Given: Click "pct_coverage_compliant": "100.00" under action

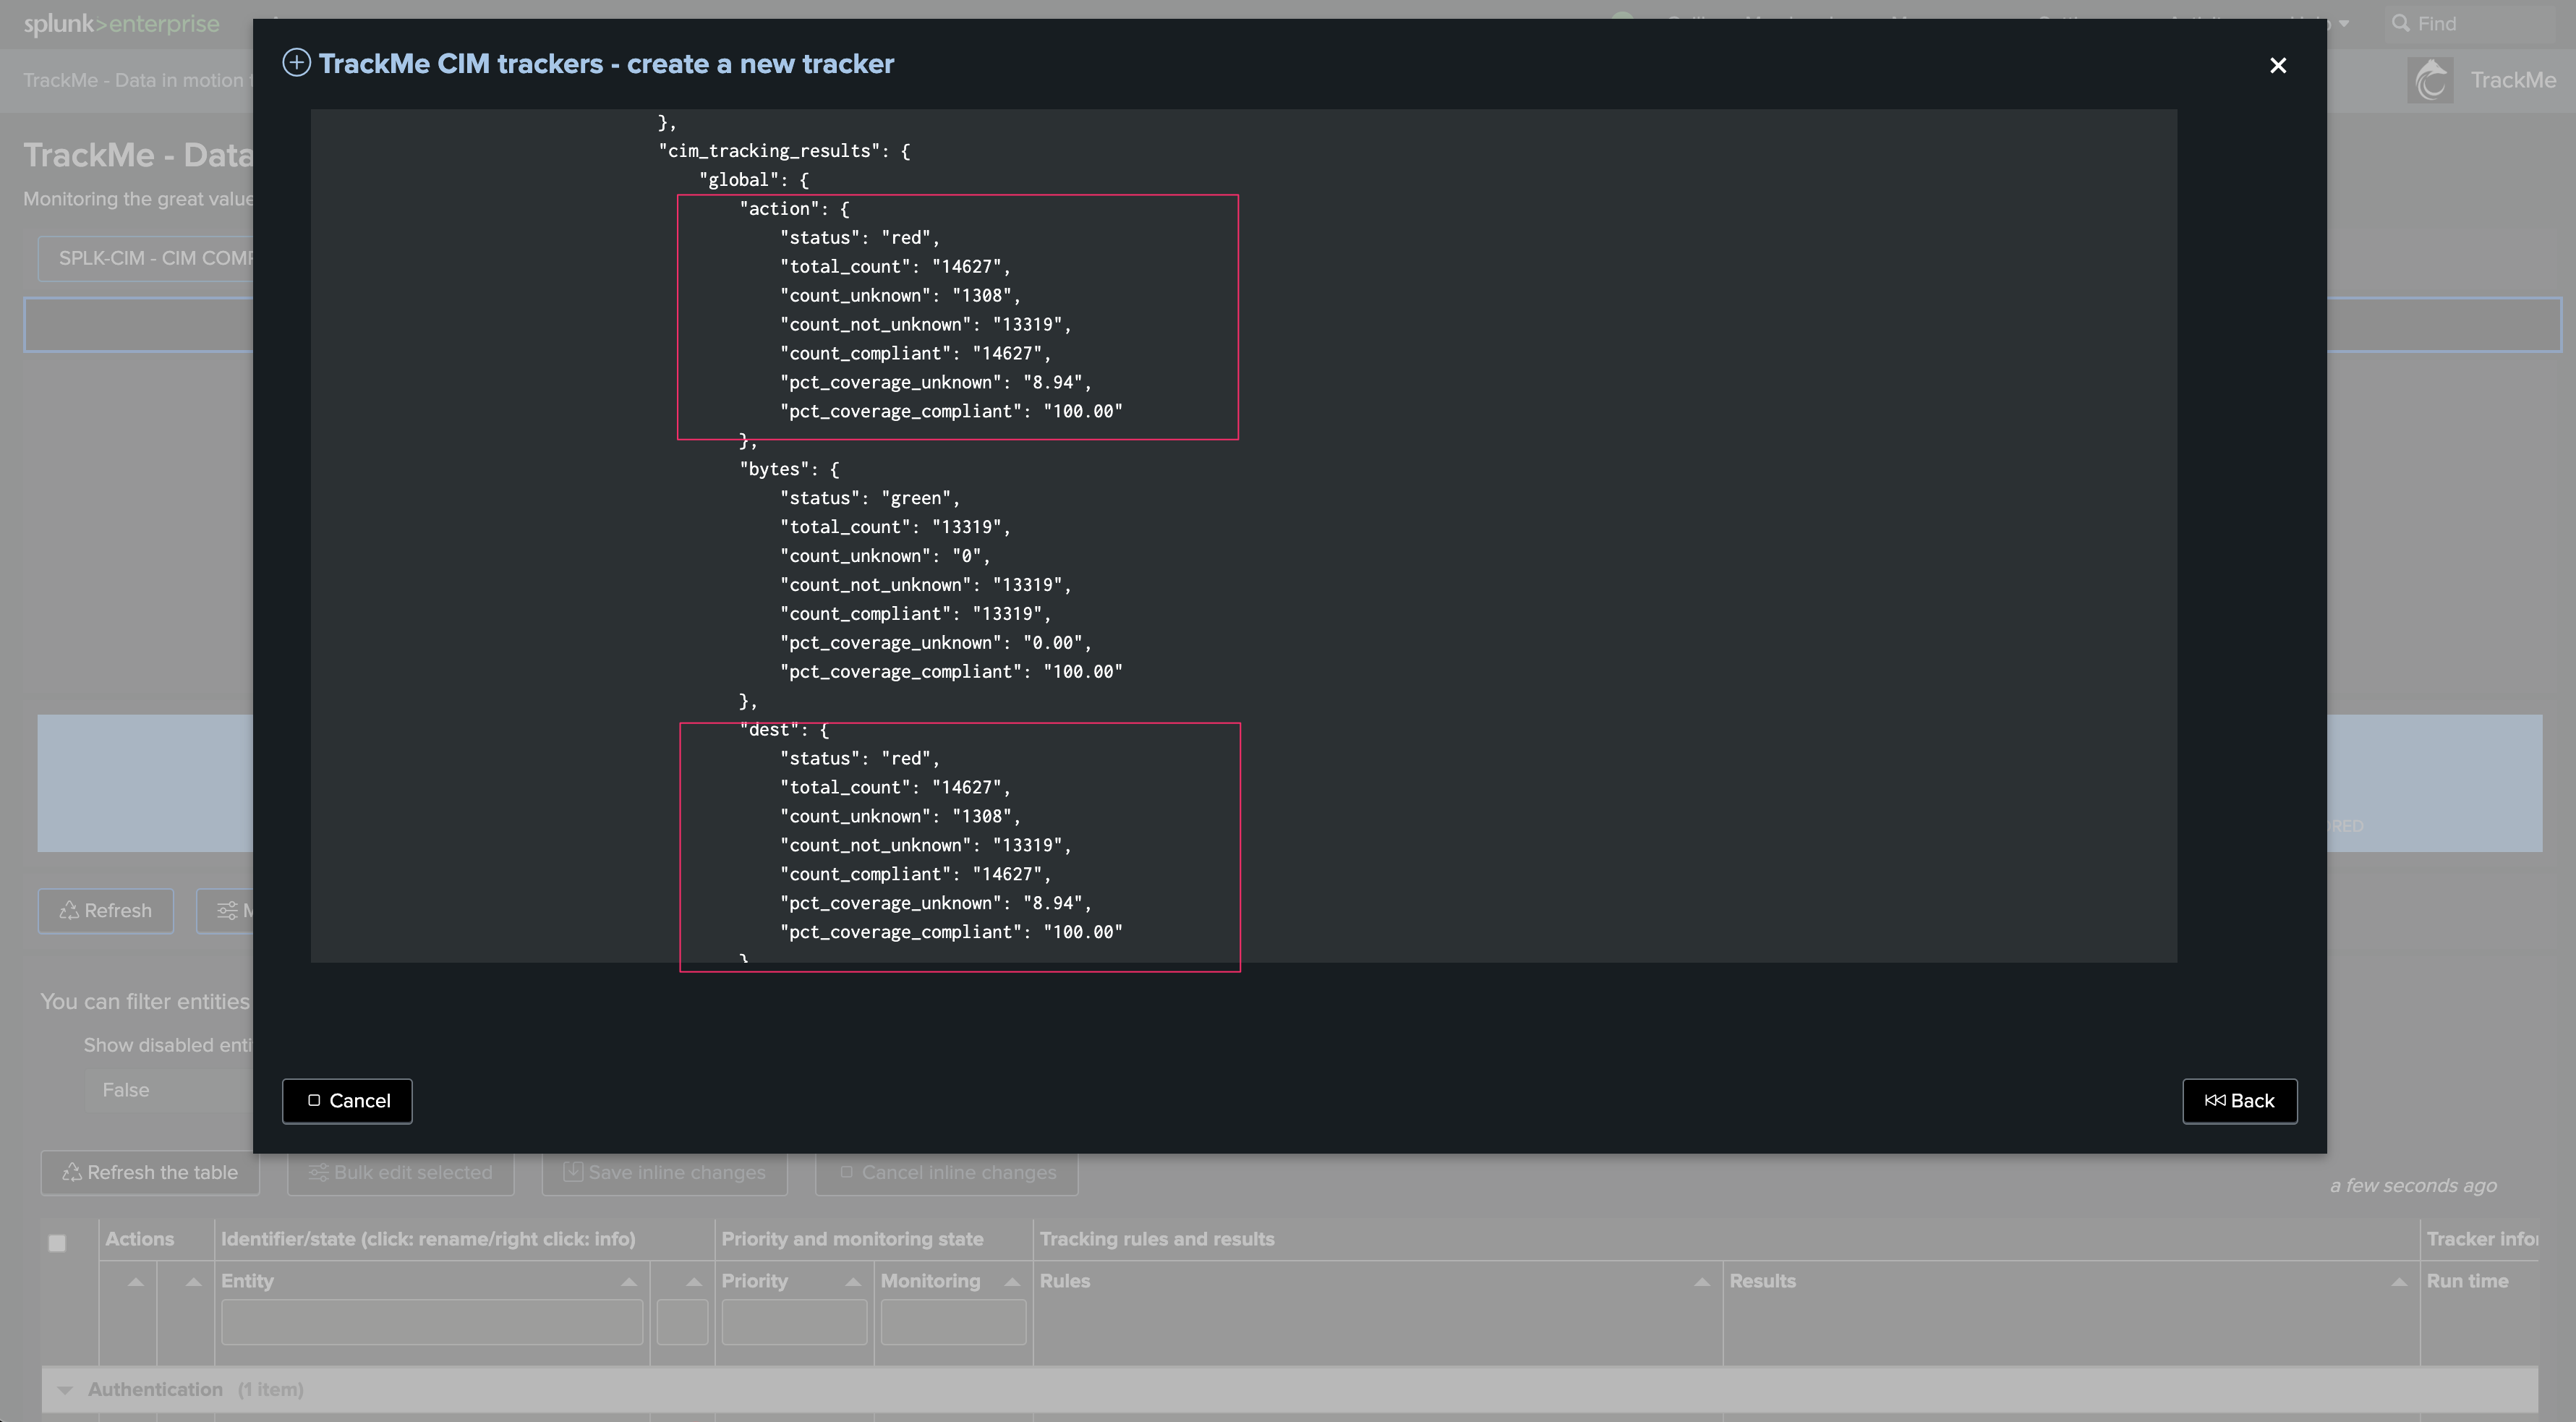Looking at the screenshot, I should (951, 411).
